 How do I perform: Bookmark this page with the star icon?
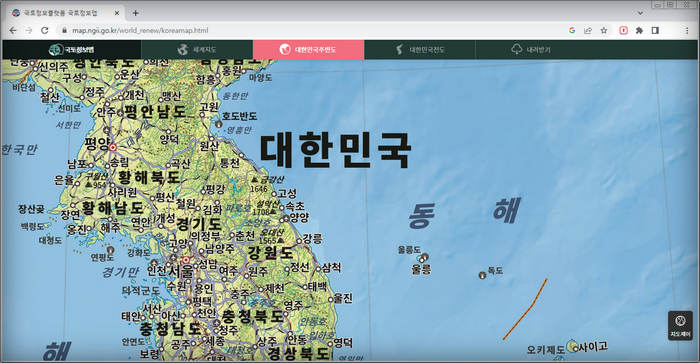[604, 30]
